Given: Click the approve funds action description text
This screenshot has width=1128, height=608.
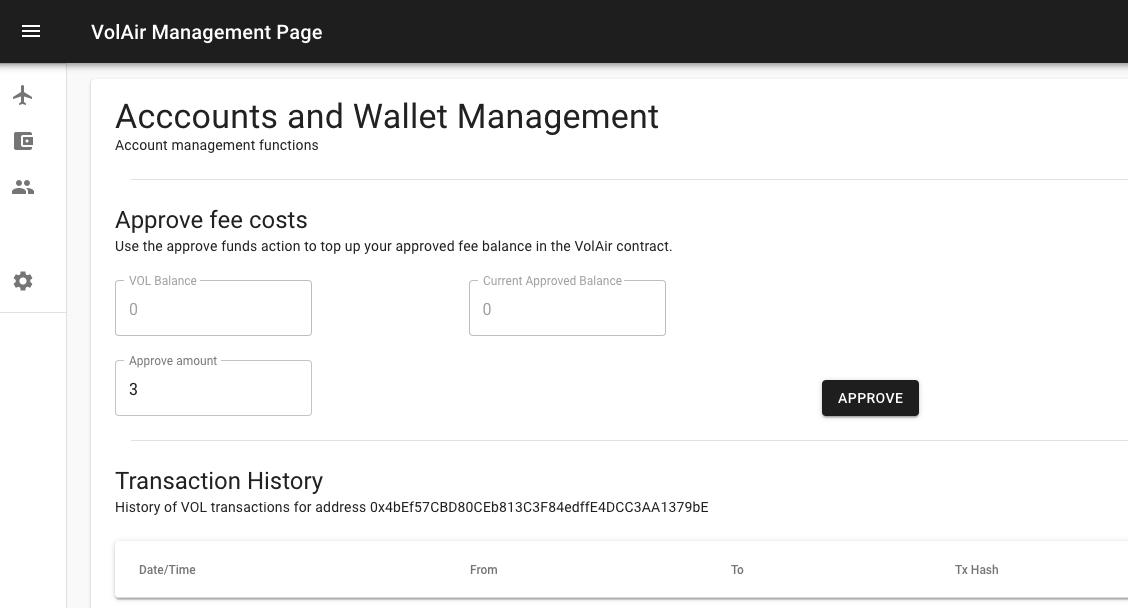Looking at the screenshot, I should click(394, 246).
